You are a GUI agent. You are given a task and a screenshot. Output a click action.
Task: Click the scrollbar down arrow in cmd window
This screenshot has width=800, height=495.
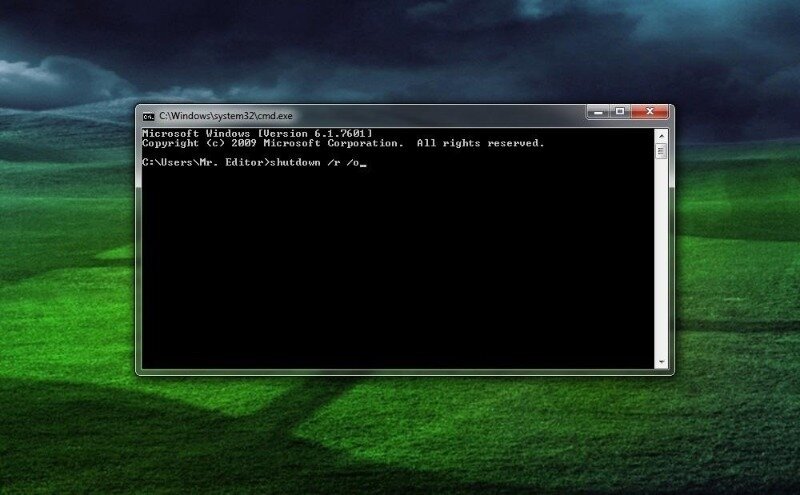coord(661,362)
